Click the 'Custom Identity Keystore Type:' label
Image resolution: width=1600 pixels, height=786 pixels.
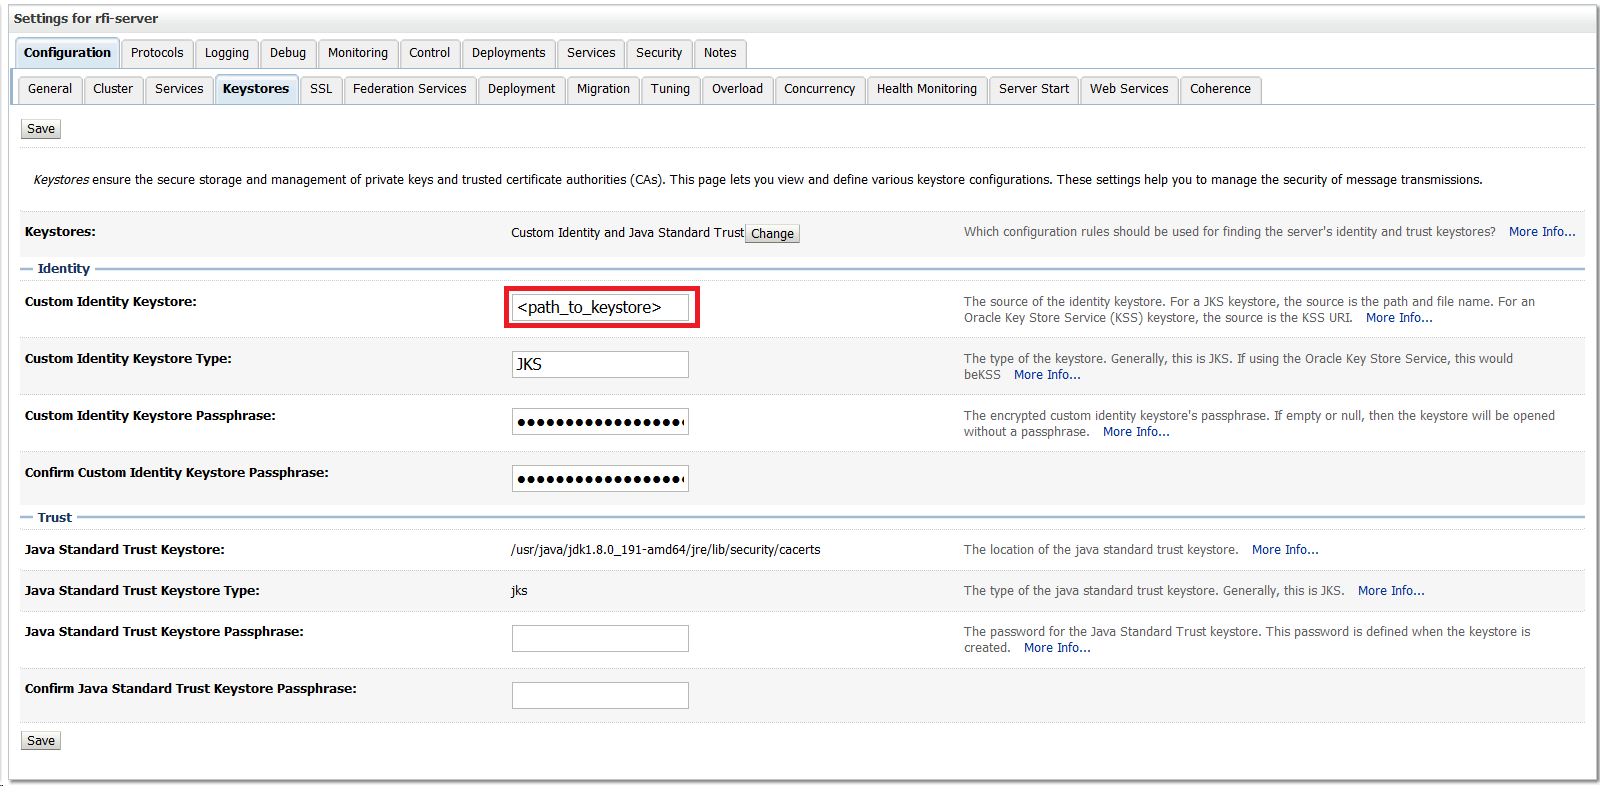coord(128,359)
